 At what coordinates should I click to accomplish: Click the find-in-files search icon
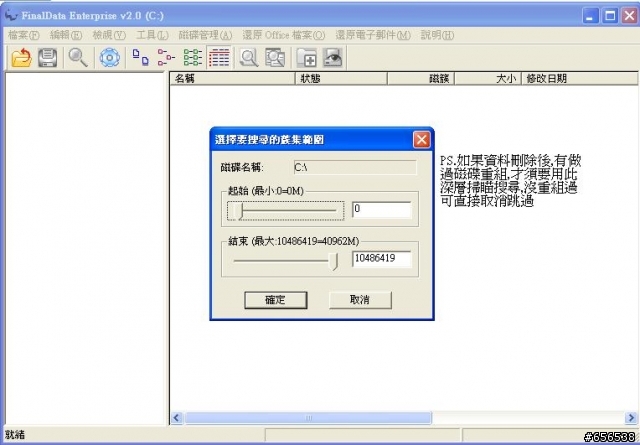275,58
